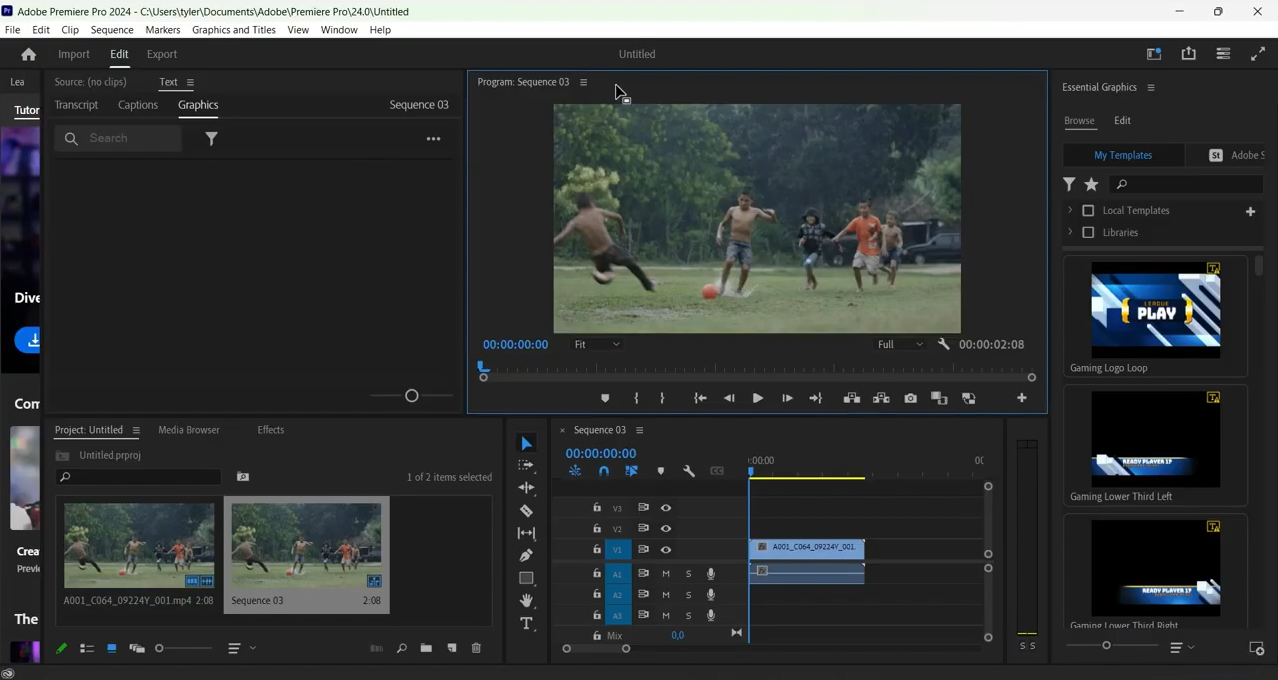Select the Type tool
This screenshot has width=1278, height=680.
tap(526, 623)
